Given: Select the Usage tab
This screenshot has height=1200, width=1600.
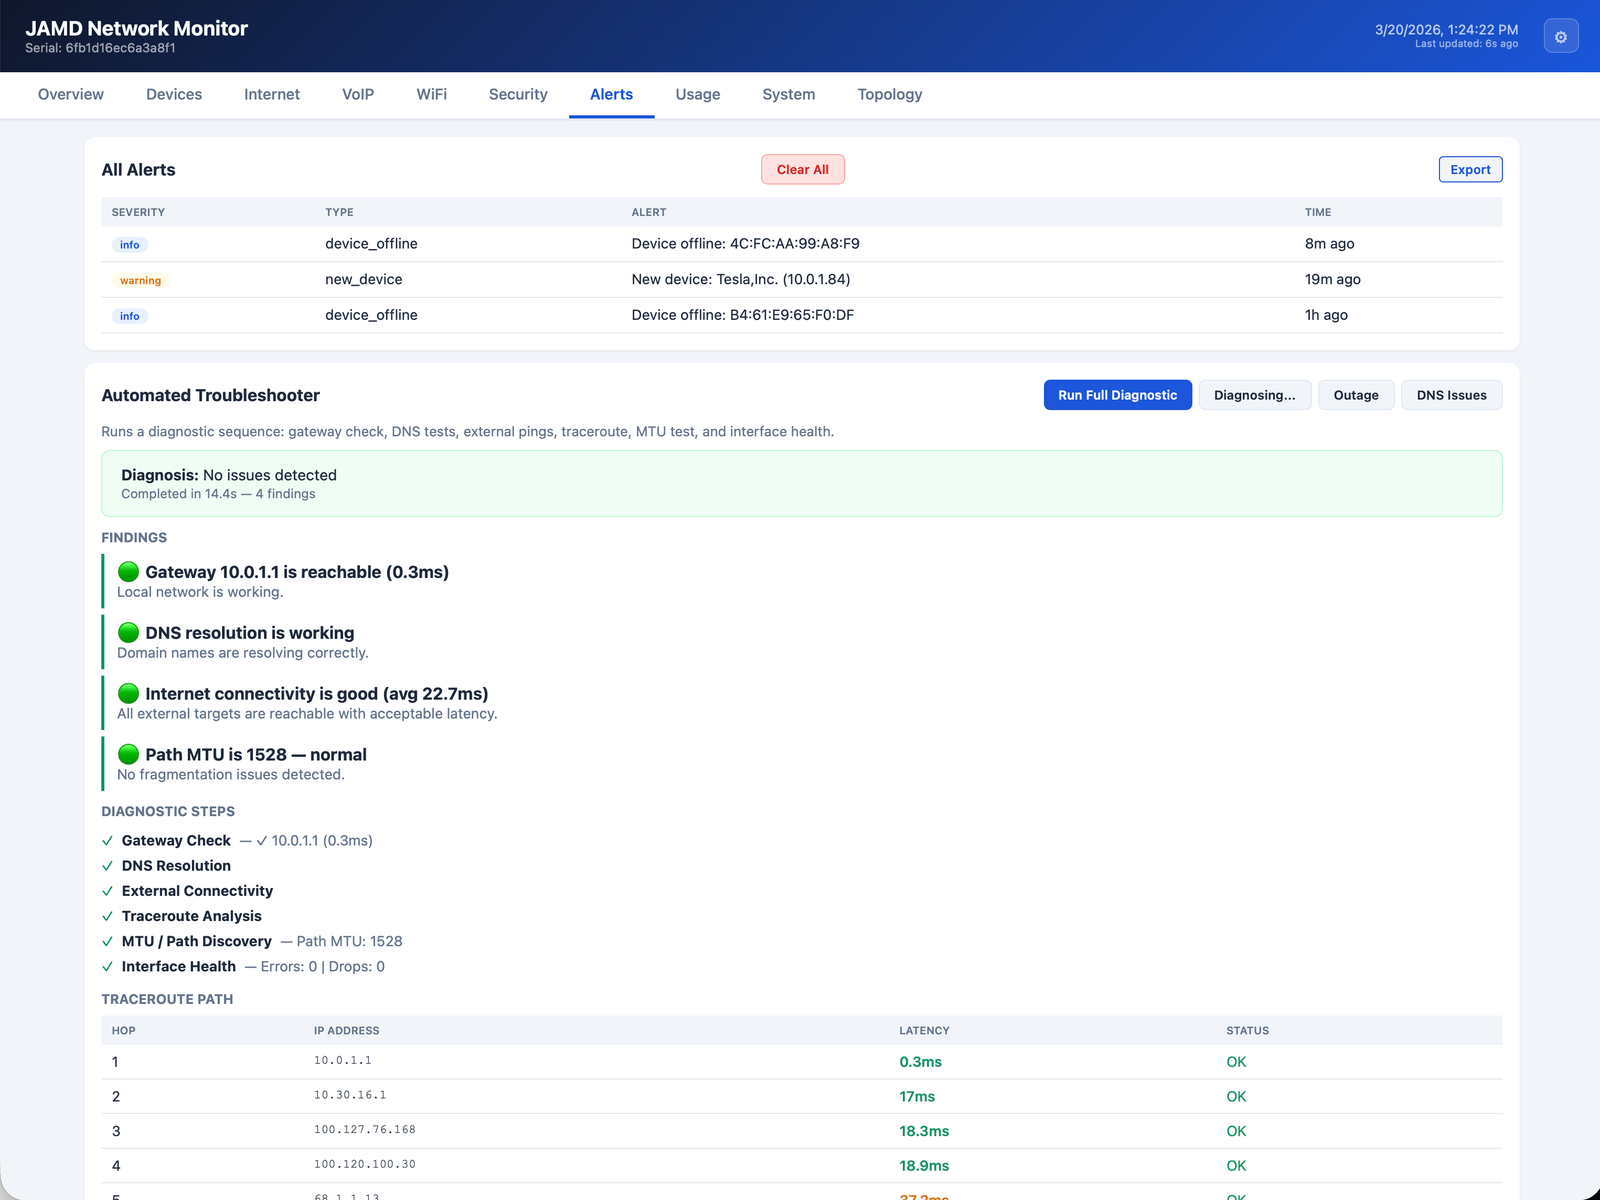Looking at the screenshot, I should 697,94.
